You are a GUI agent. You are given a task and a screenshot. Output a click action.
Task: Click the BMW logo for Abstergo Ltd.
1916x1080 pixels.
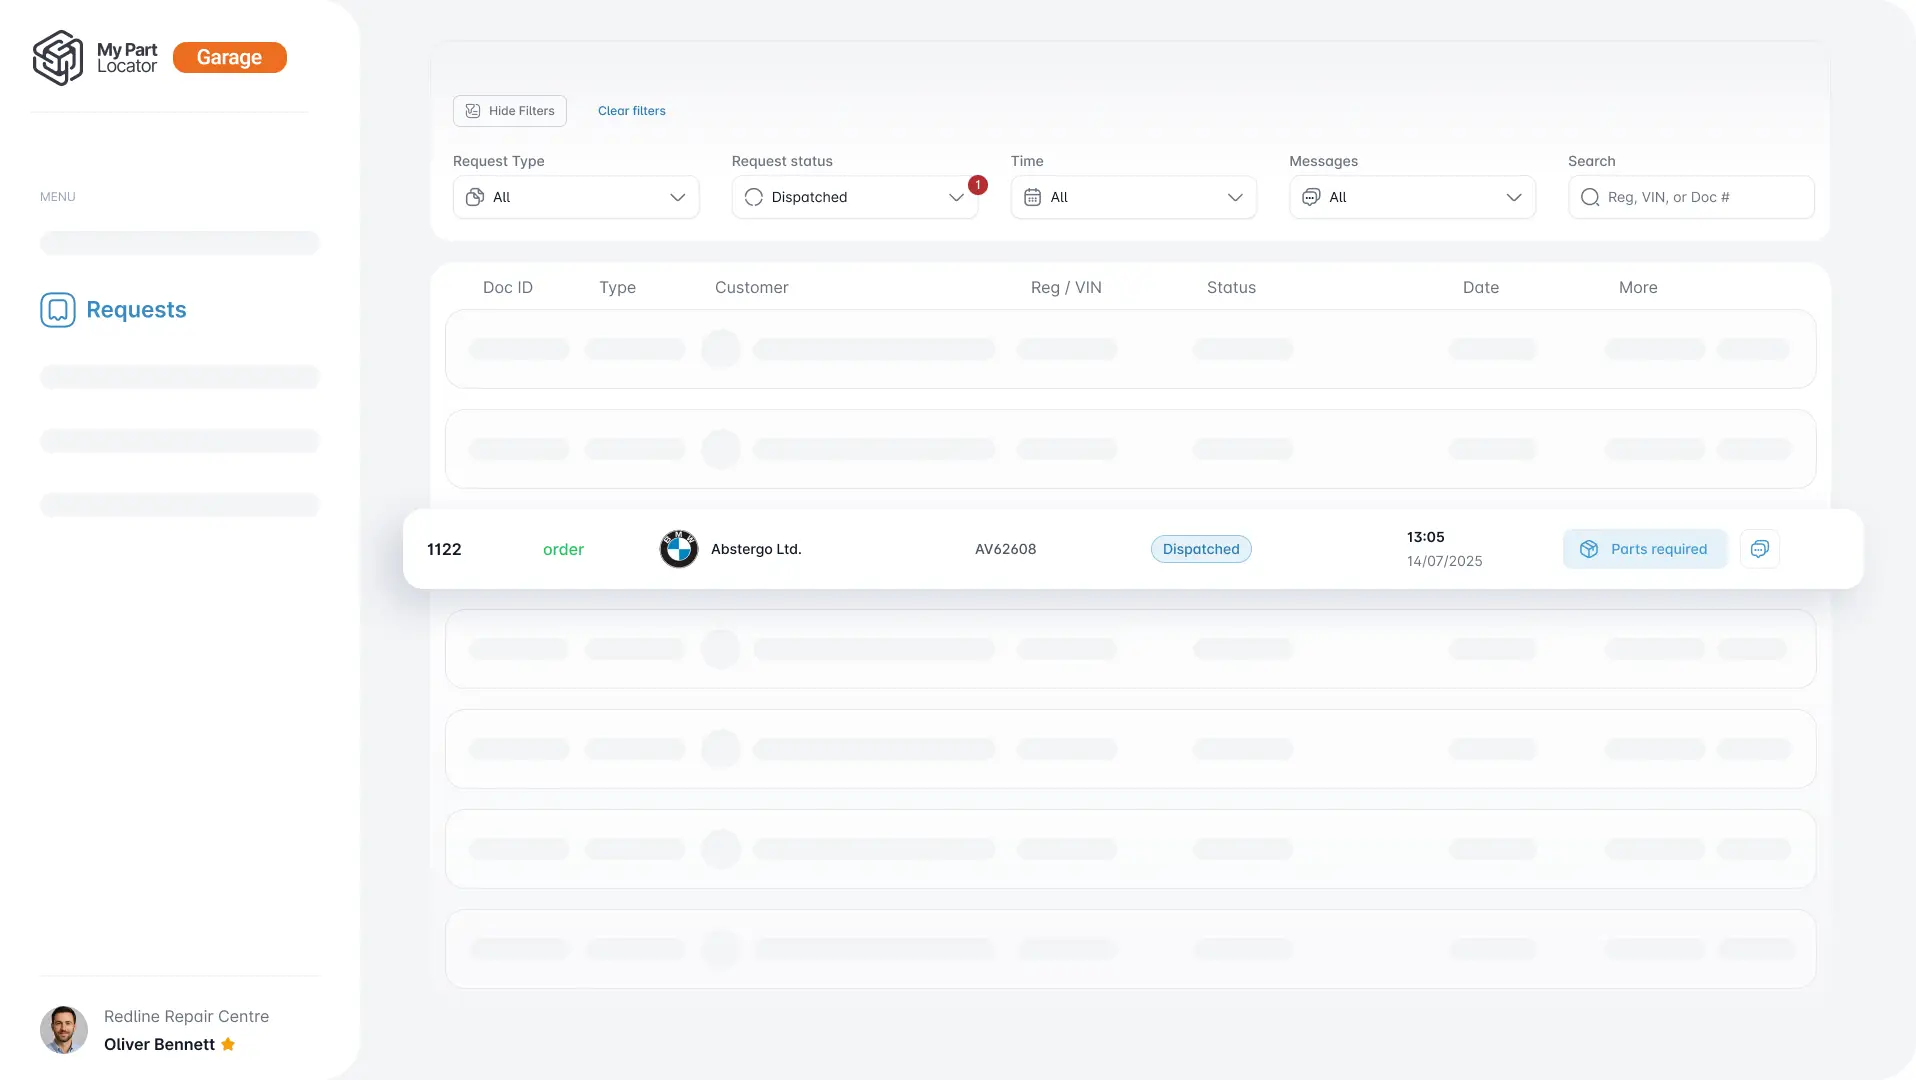678,549
